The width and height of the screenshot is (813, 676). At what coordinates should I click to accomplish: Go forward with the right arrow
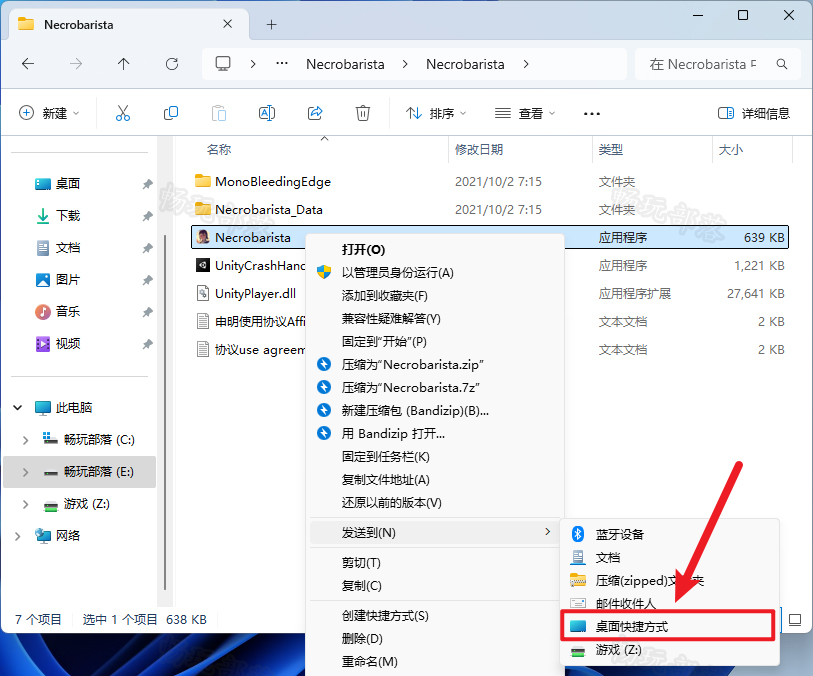[x=76, y=64]
